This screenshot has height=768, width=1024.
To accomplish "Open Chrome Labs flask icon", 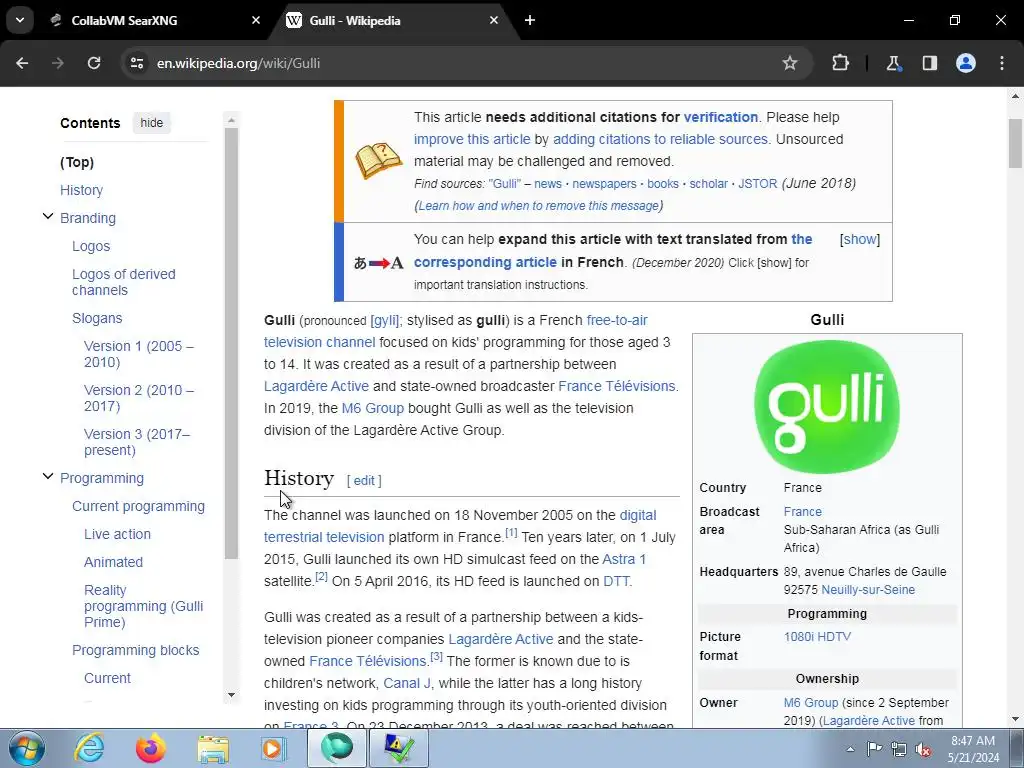I will point(893,63).
